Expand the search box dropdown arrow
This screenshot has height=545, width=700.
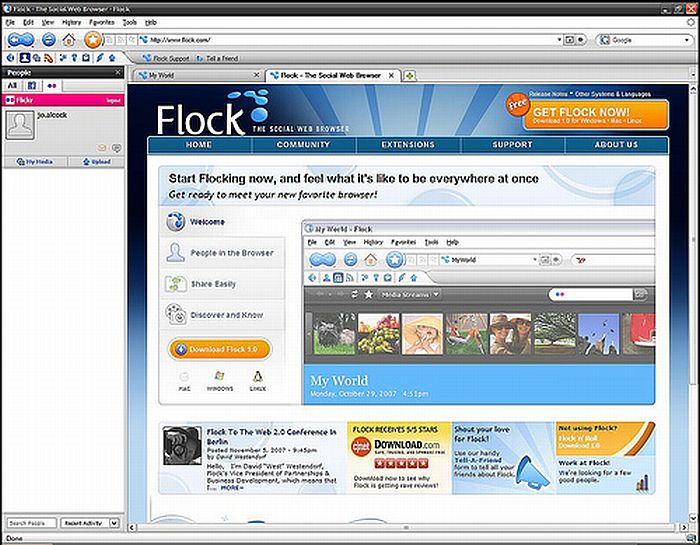(x=687, y=40)
